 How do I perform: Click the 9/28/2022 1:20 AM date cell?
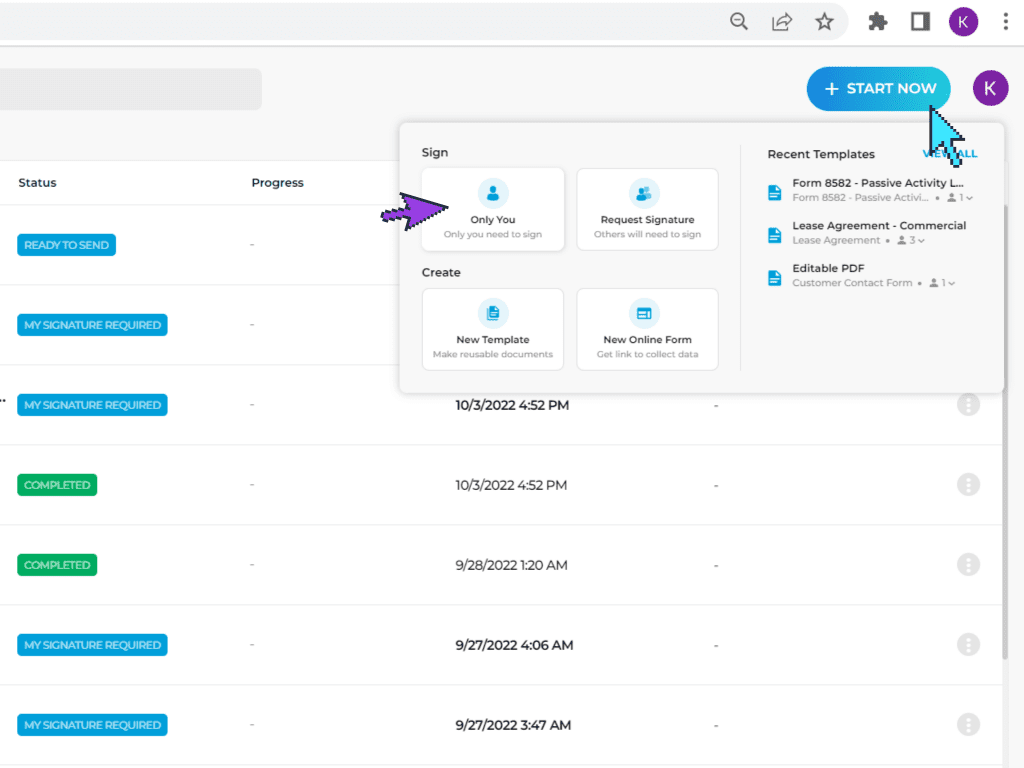(511, 565)
